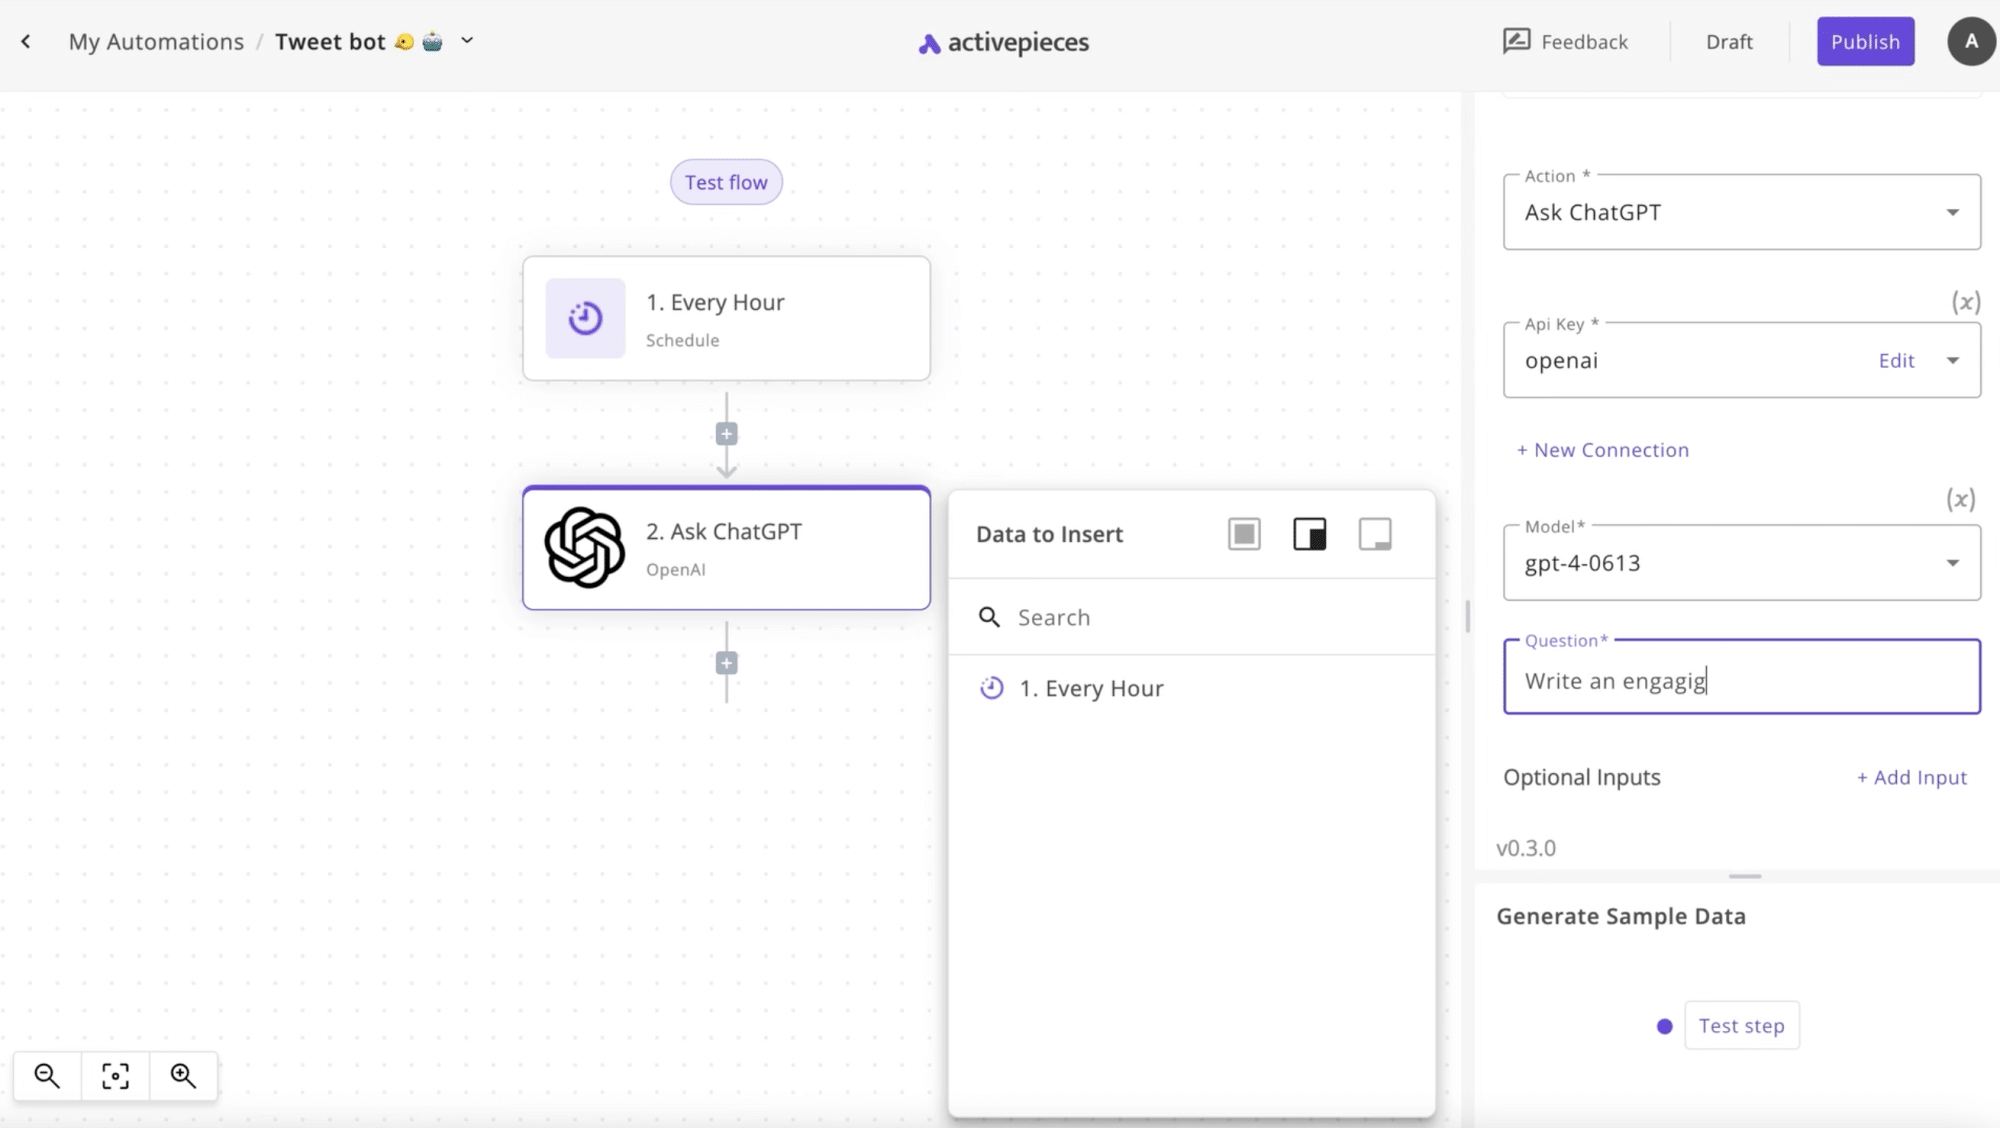Toggle dynamic value (x) above the Api Key field
The height and width of the screenshot is (1128, 2000).
click(1965, 302)
